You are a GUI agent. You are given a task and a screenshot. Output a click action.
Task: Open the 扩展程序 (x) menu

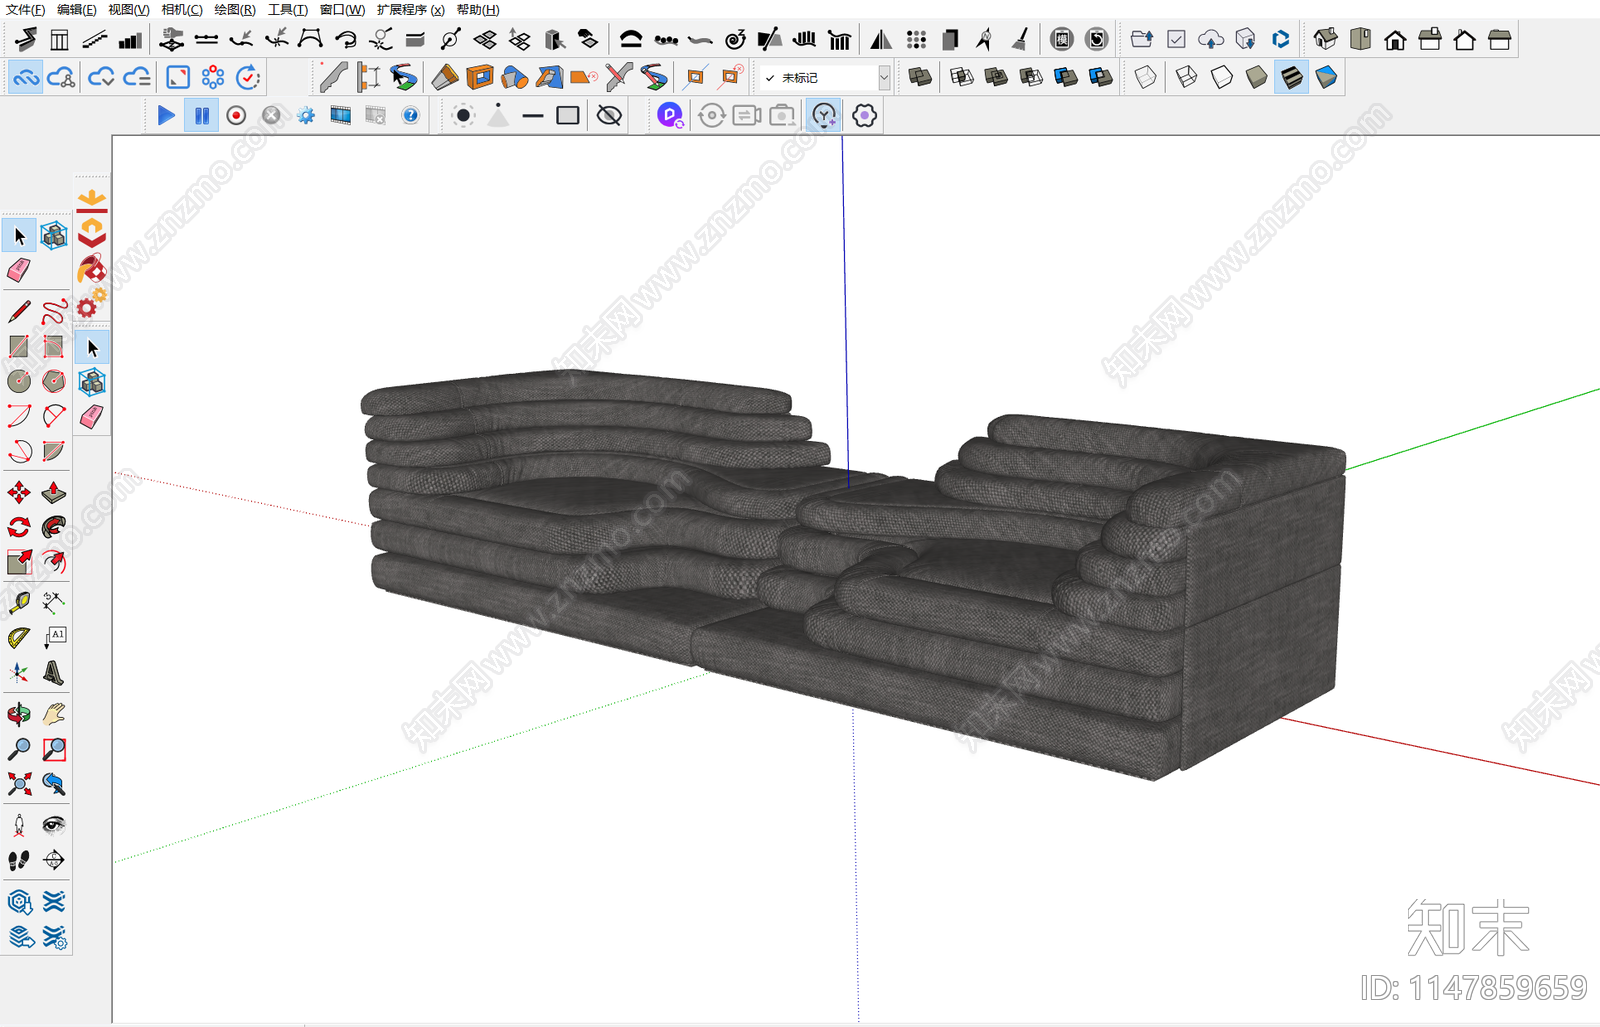tap(410, 10)
